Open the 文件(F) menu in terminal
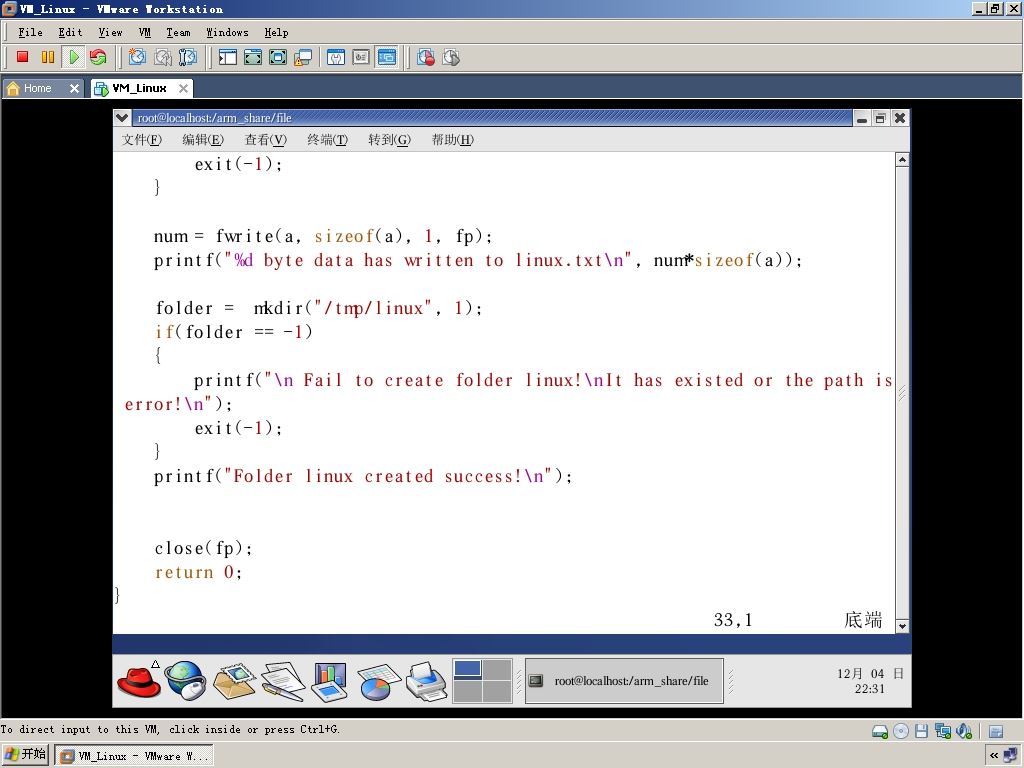The width and height of the screenshot is (1024, 768). (x=141, y=139)
